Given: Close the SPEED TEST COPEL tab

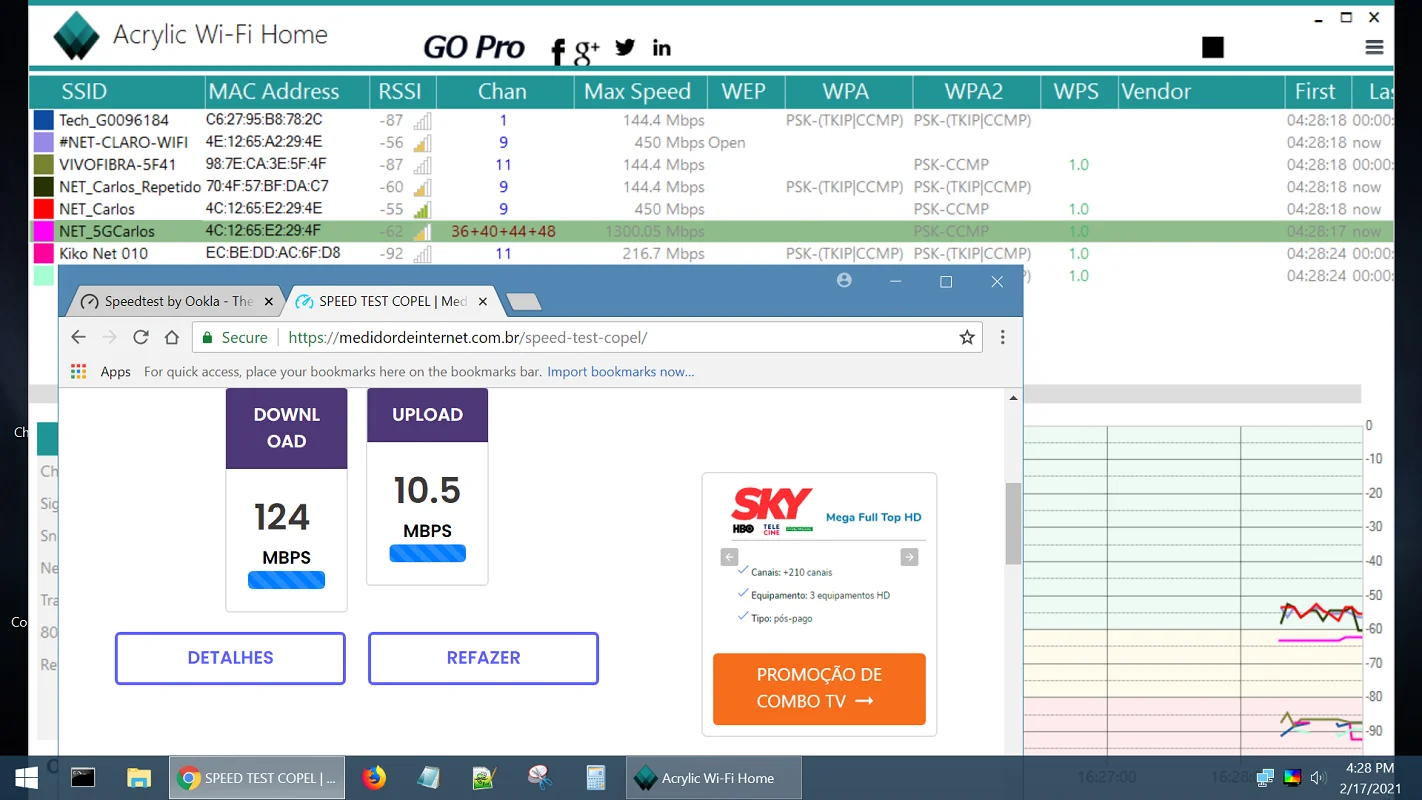Looking at the screenshot, I should coord(484,301).
